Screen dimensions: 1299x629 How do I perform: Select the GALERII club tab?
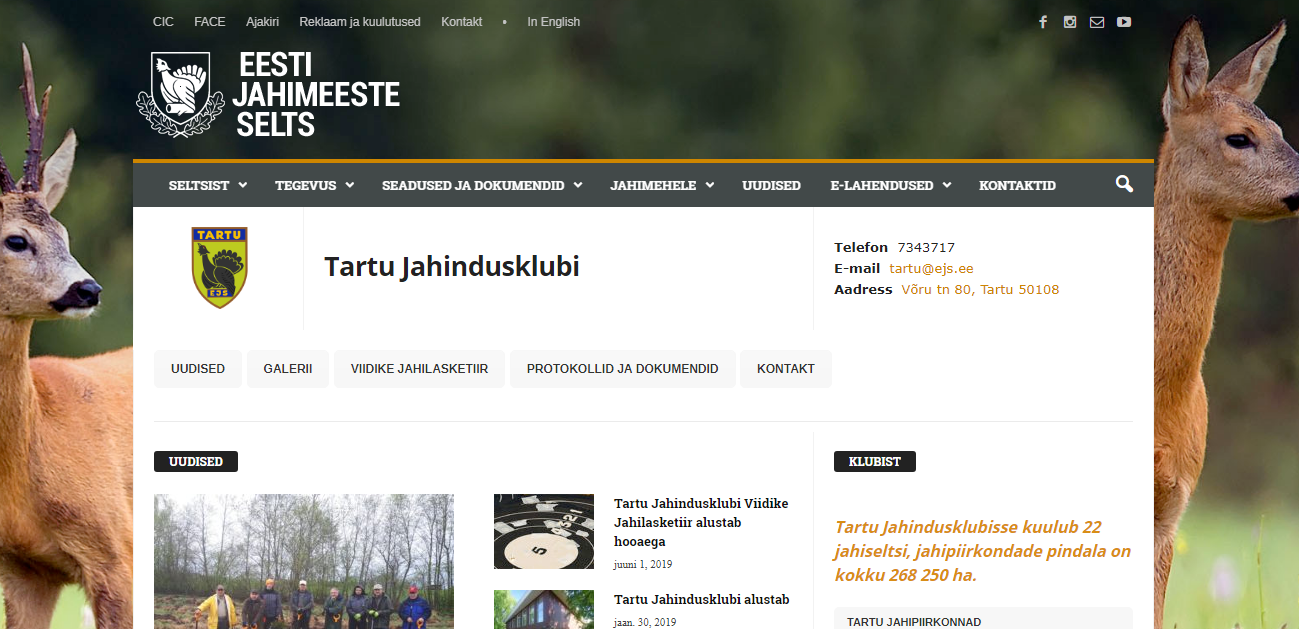point(288,369)
